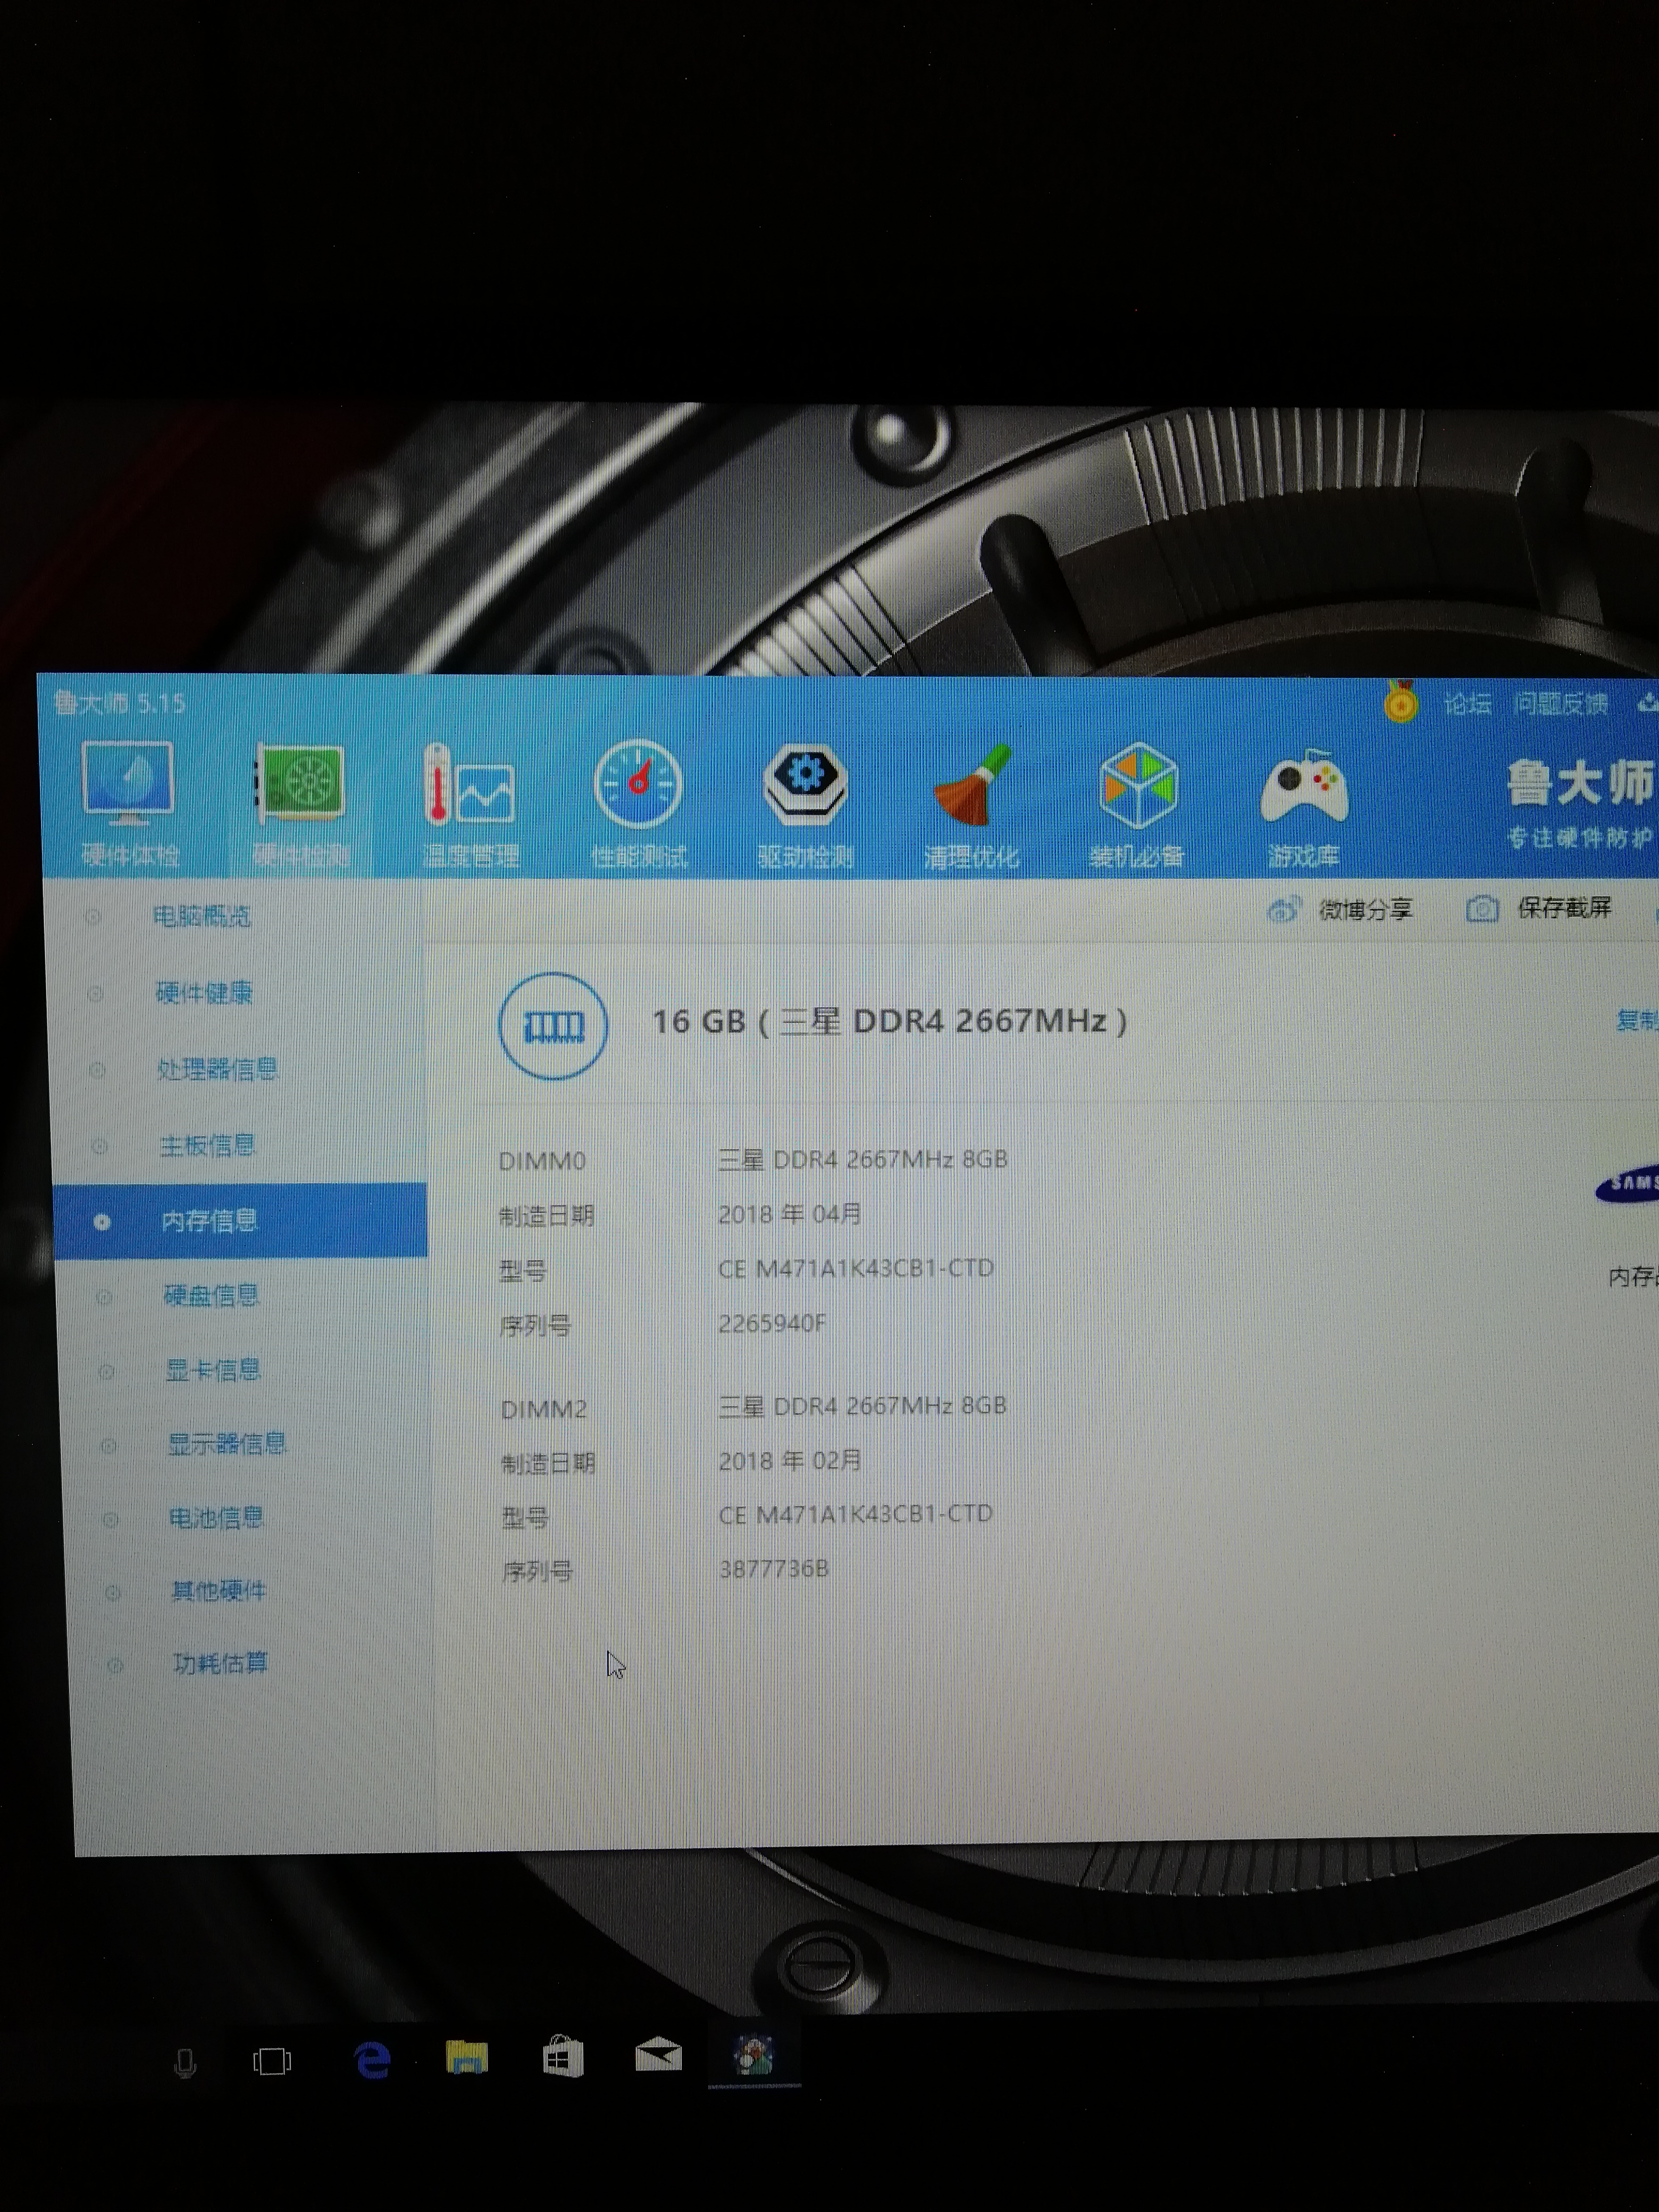Open 硬盘信息 sidebar tab
The height and width of the screenshot is (2212, 1659).
point(211,1296)
